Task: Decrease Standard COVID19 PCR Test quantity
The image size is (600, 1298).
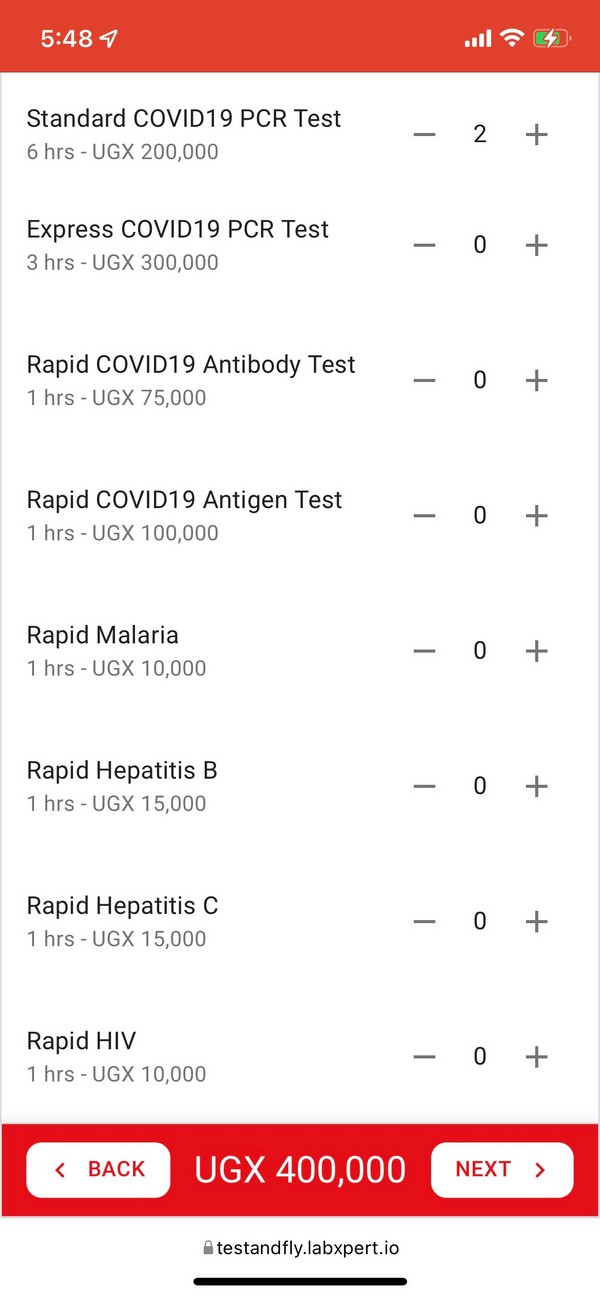Action: coord(424,135)
